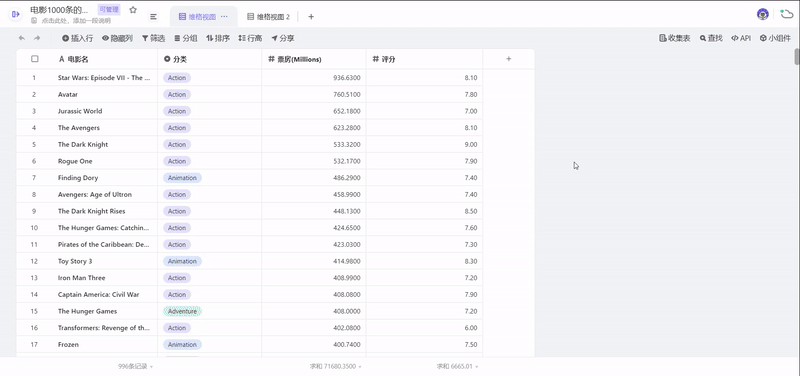Open the 筛选 filter tool
The height and width of the screenshot is (376, 800).
[154, 38]
